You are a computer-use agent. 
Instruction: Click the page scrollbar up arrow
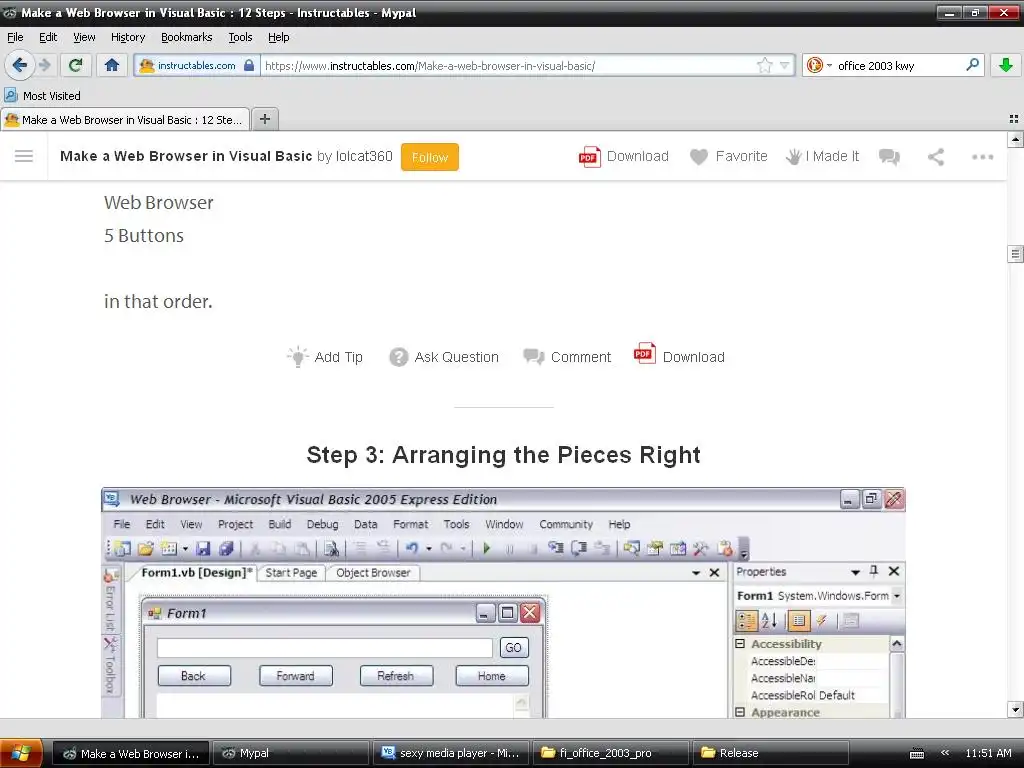point(1016,139)
